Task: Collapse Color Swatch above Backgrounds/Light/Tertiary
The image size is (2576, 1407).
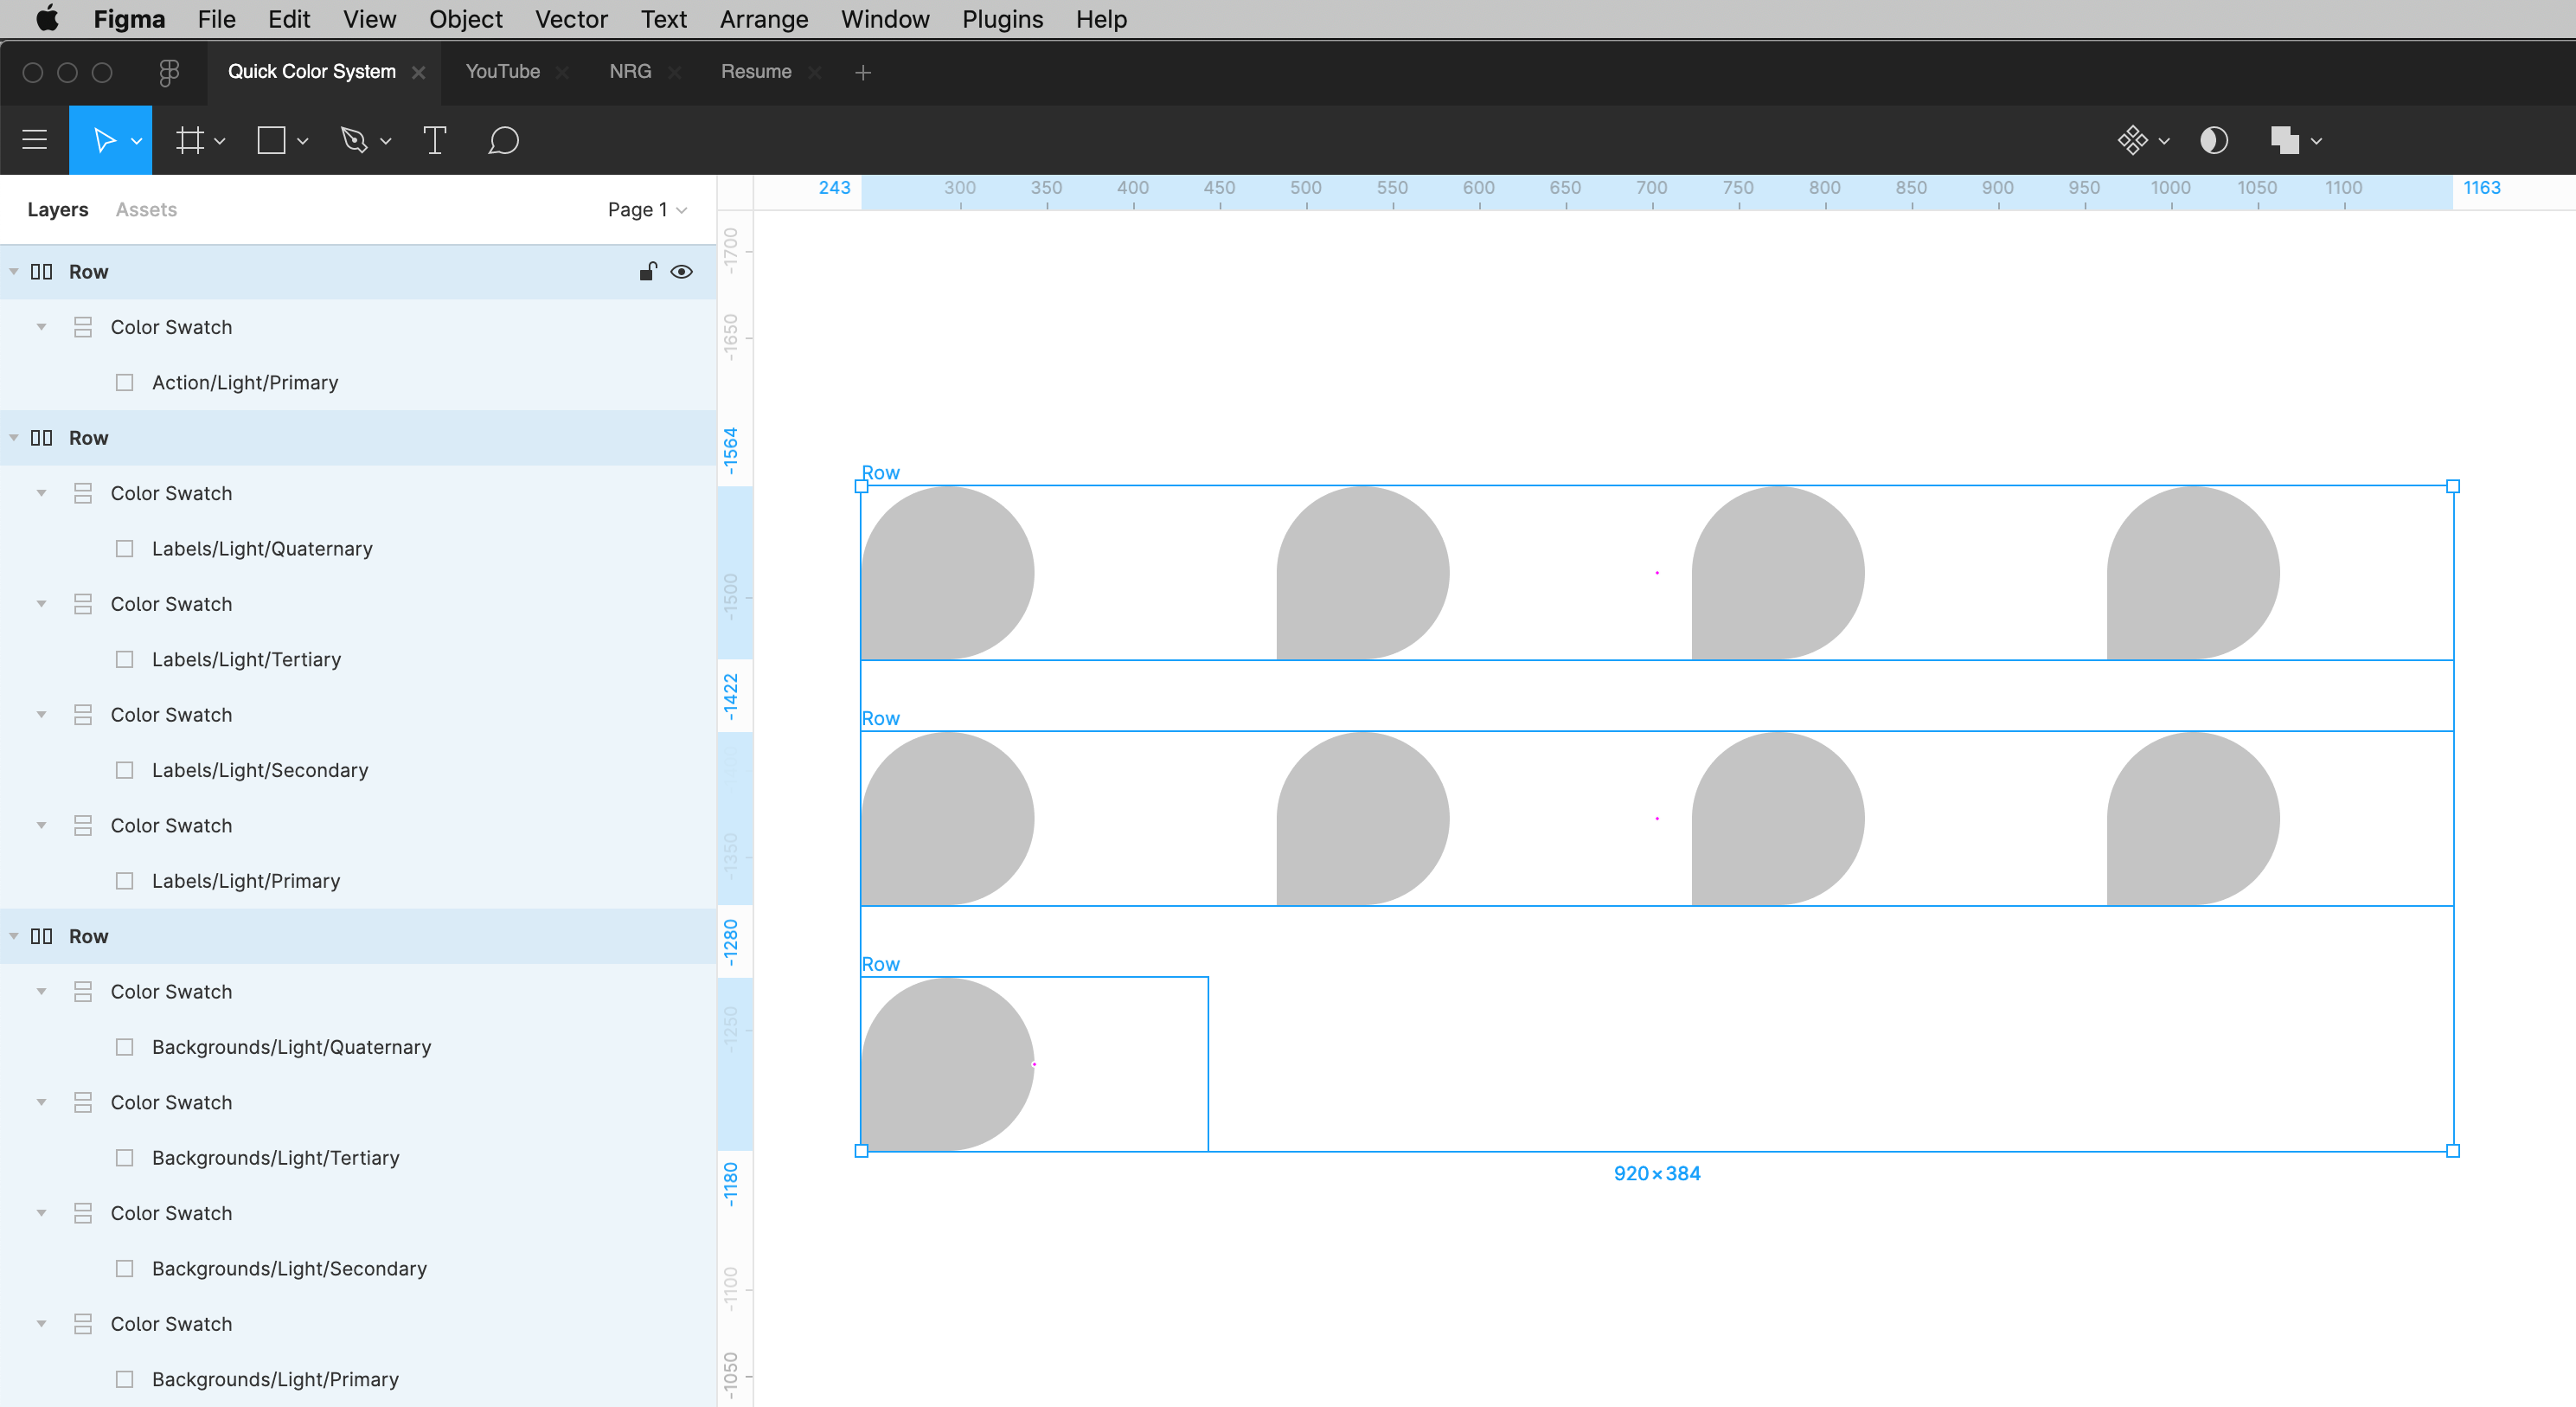Action: coord(41,1102)
